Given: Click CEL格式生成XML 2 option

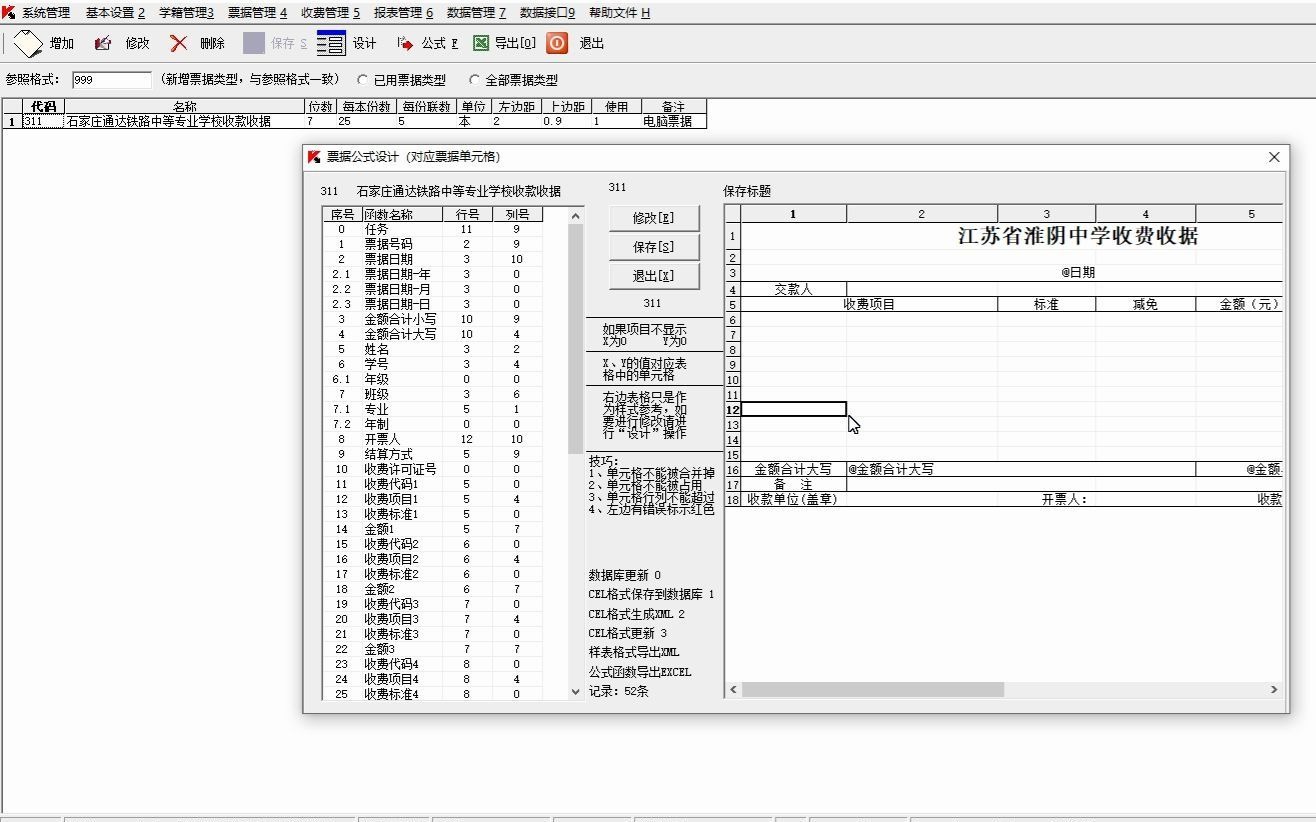Looking at the screenshot, I should 637,614.
